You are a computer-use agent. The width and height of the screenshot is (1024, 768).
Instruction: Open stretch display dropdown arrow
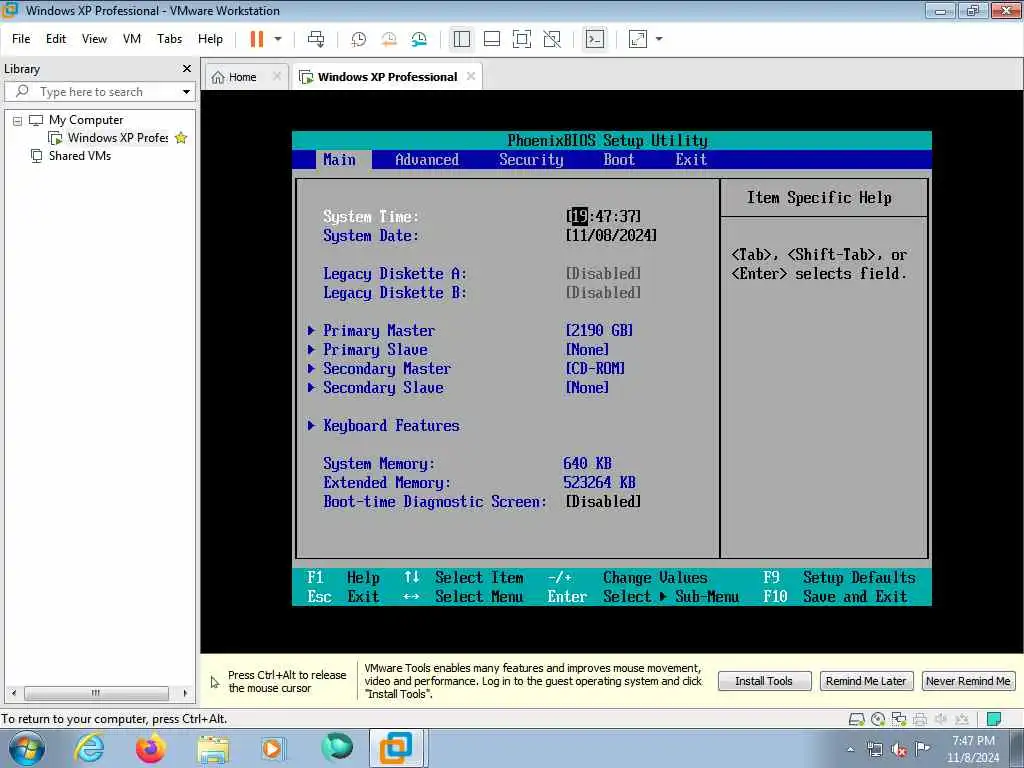pyautogui.click(x=659, y=39)
